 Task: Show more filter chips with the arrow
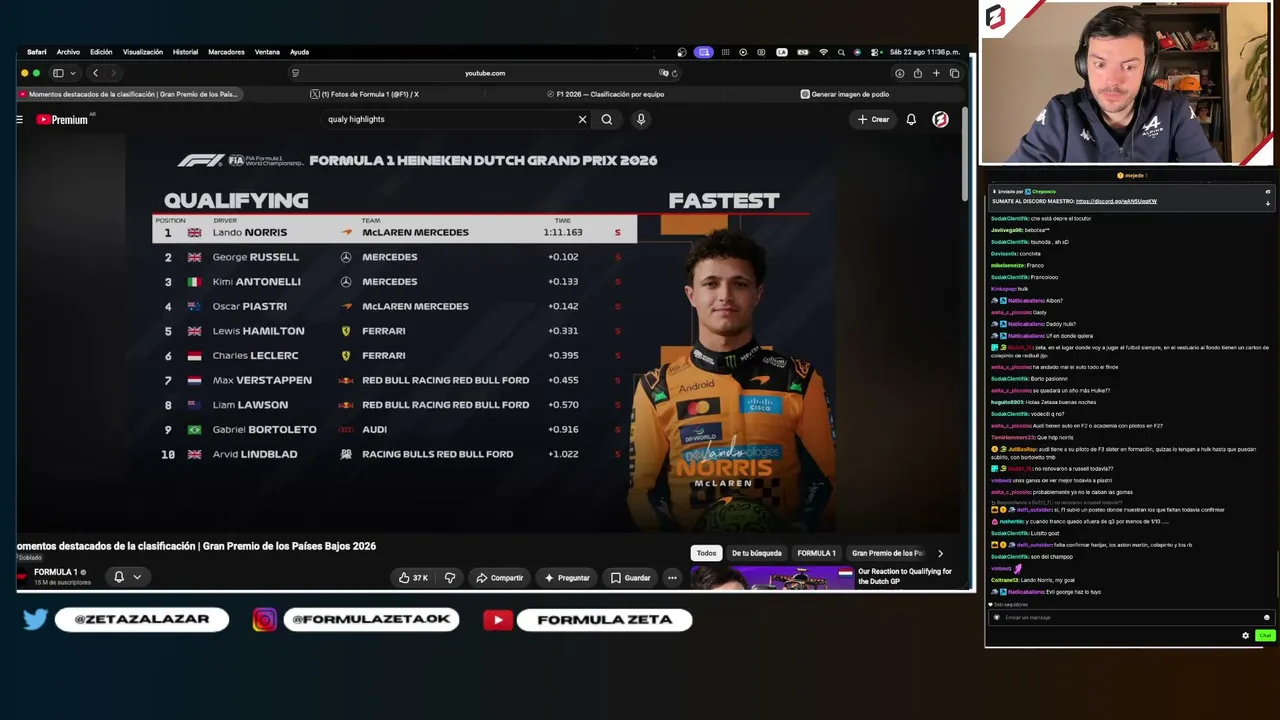tap(940, 553)
